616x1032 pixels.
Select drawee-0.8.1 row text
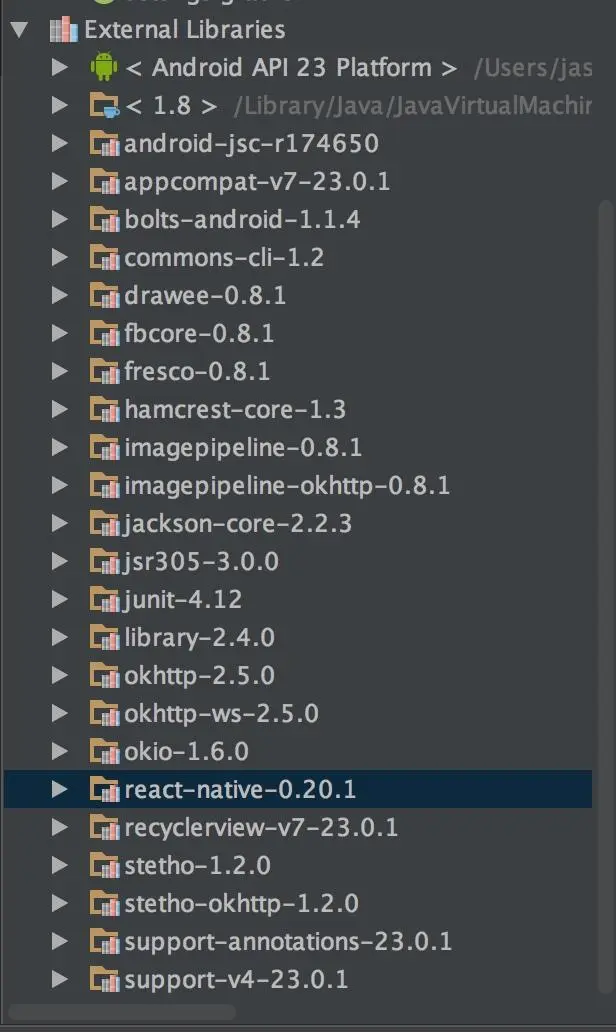coord(205,295)
